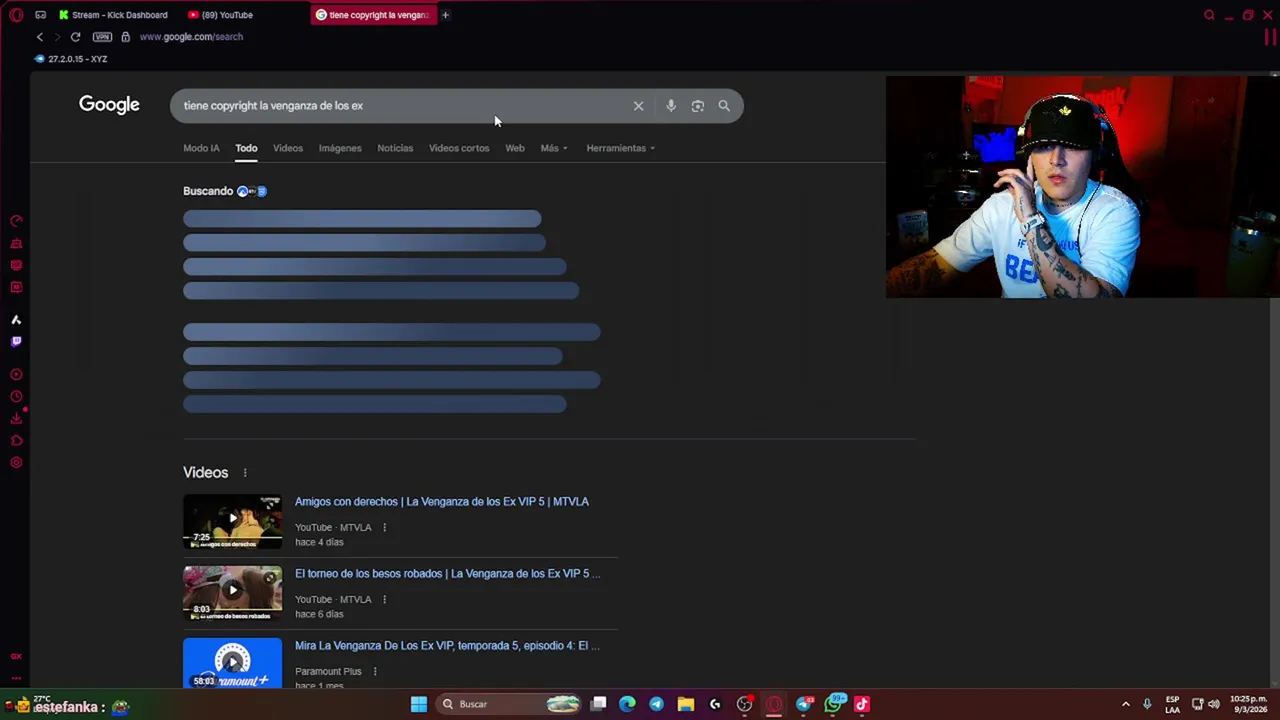
Task: Search by image with the camera icon
Action: [698, 106]
